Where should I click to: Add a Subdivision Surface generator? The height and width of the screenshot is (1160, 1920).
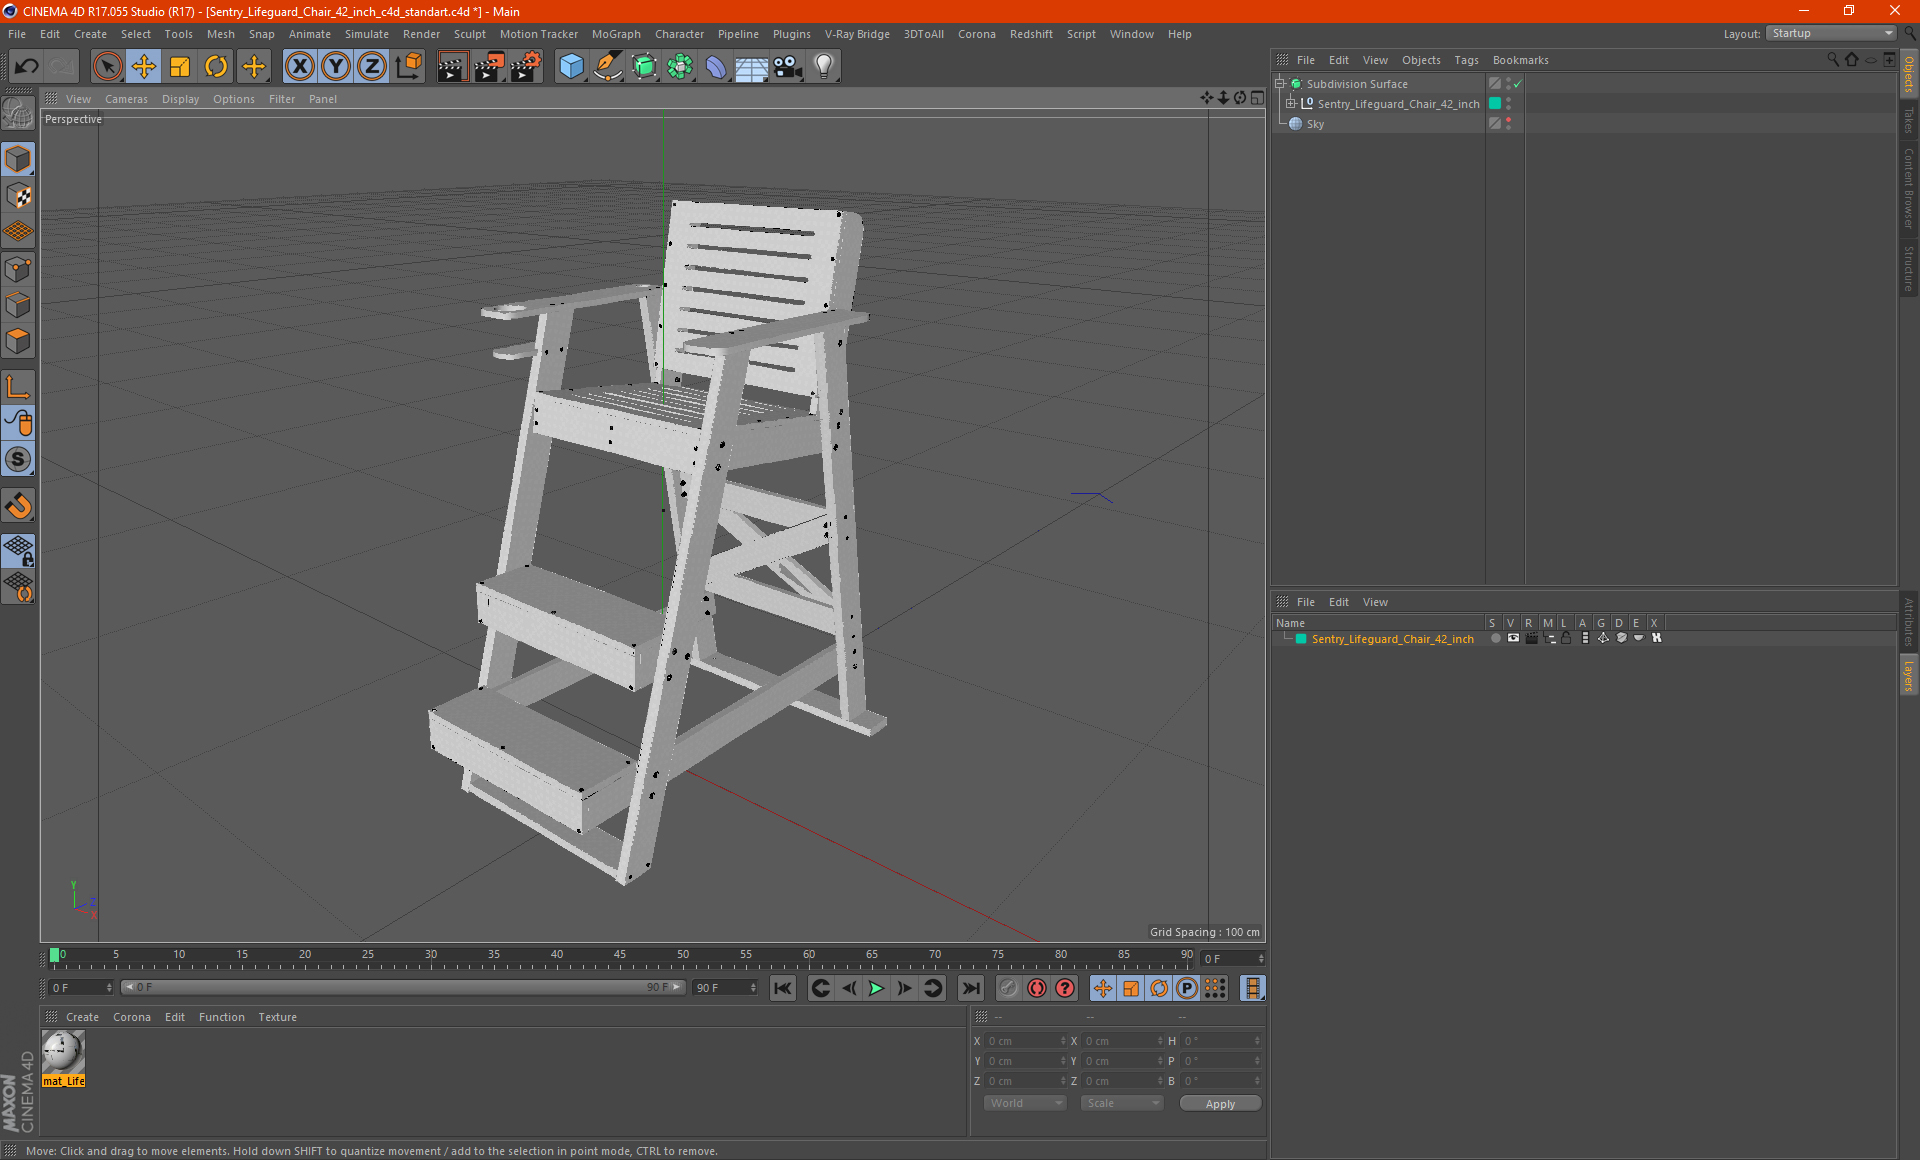[644, 67]
